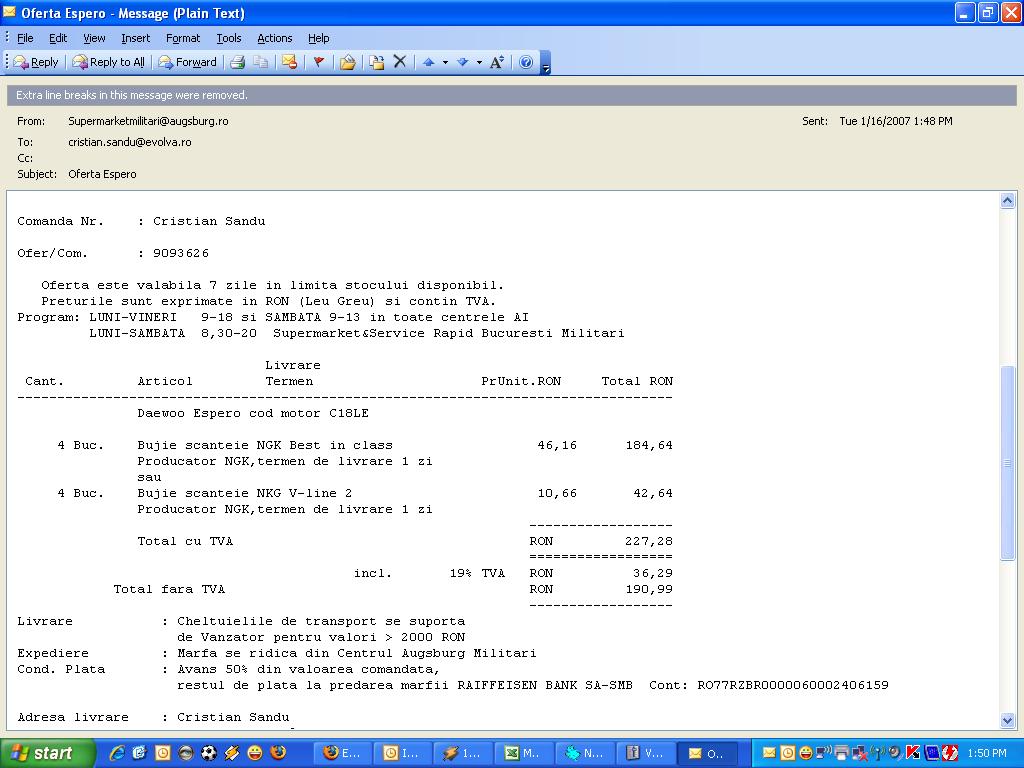Open the Actions menu

click(x=274, y=38)
